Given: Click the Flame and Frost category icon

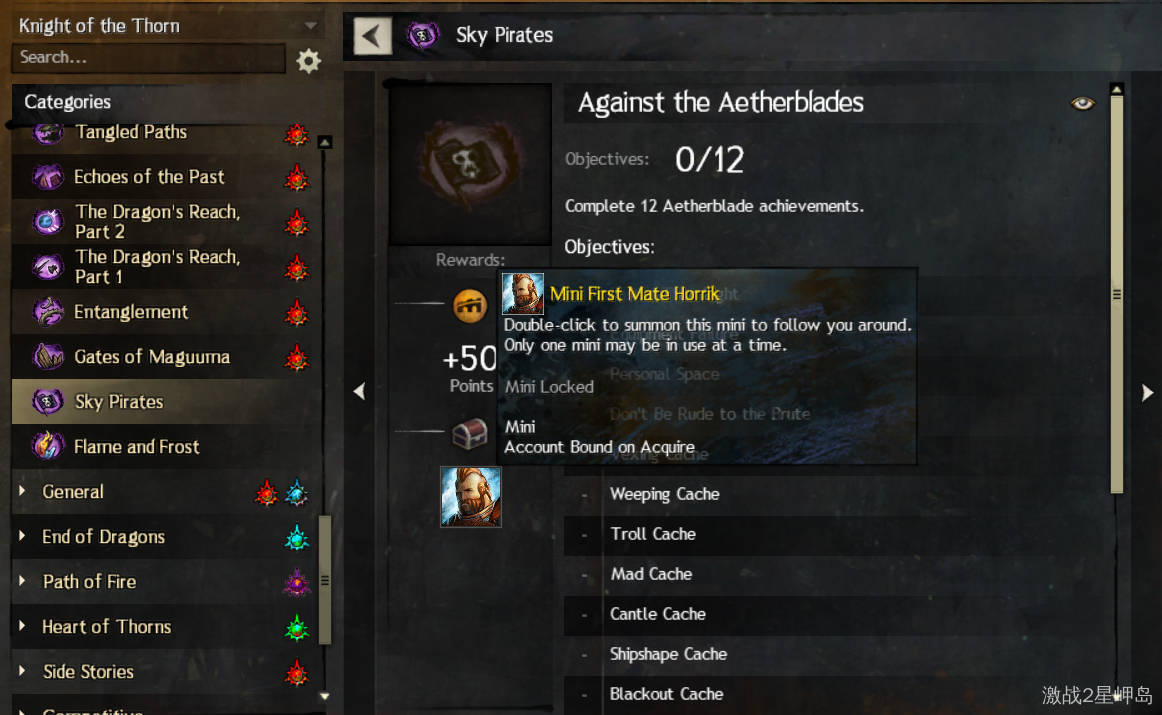Looking at the screenshot, I should point(47,446).
